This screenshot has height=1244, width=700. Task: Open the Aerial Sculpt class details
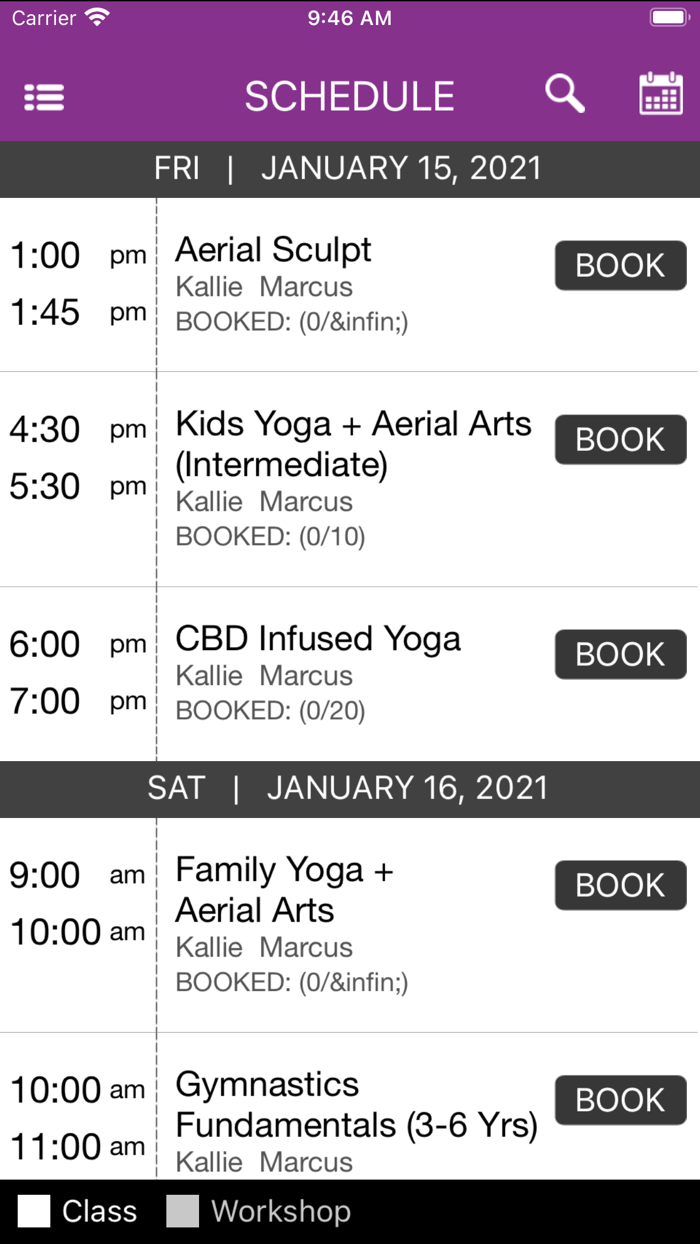pos(272,250)
